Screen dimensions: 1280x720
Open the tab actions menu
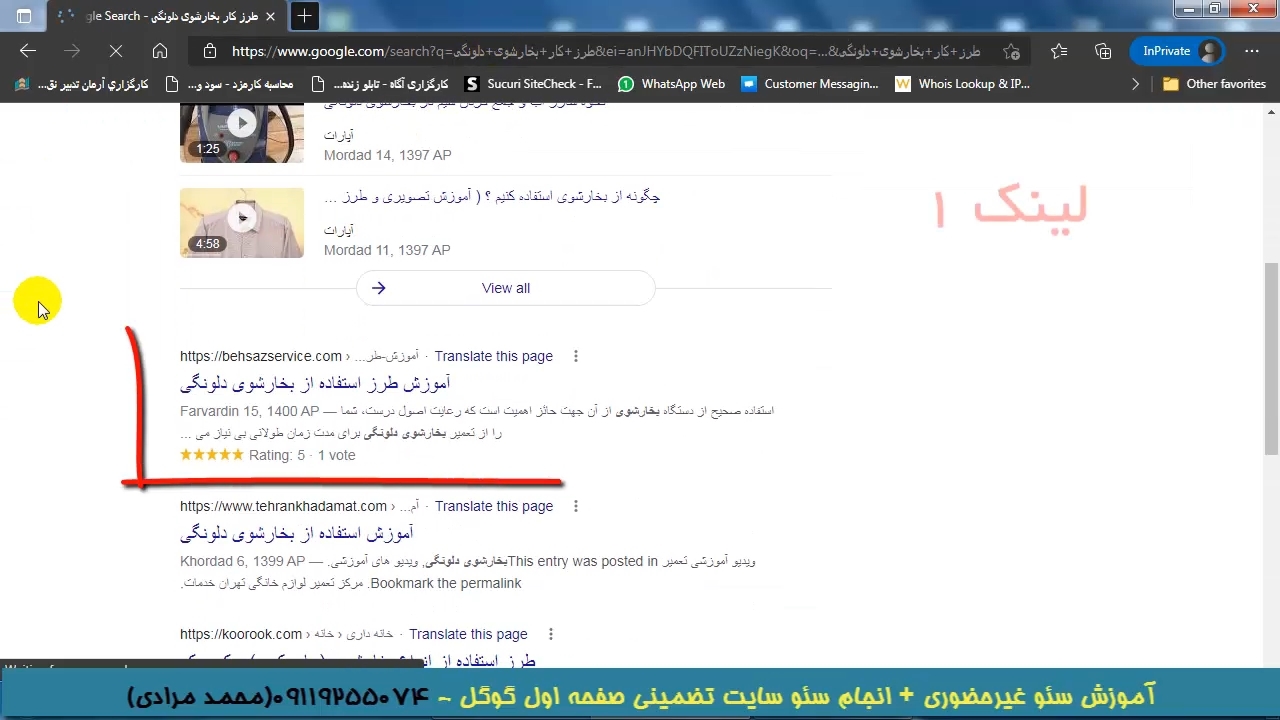[x=24, y=16]
